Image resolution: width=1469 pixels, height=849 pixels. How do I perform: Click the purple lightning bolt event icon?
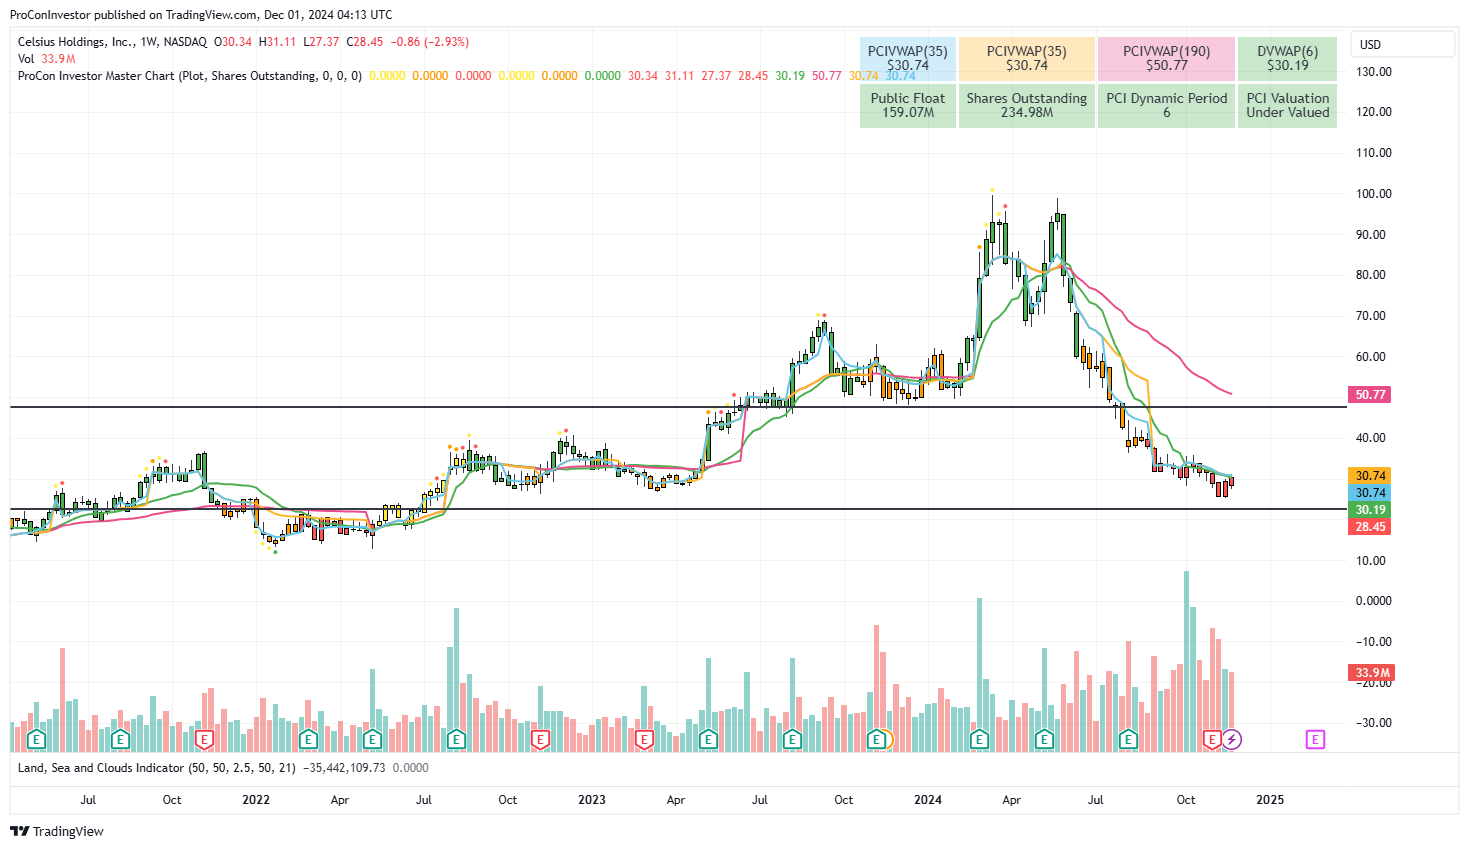[1232, 739]
